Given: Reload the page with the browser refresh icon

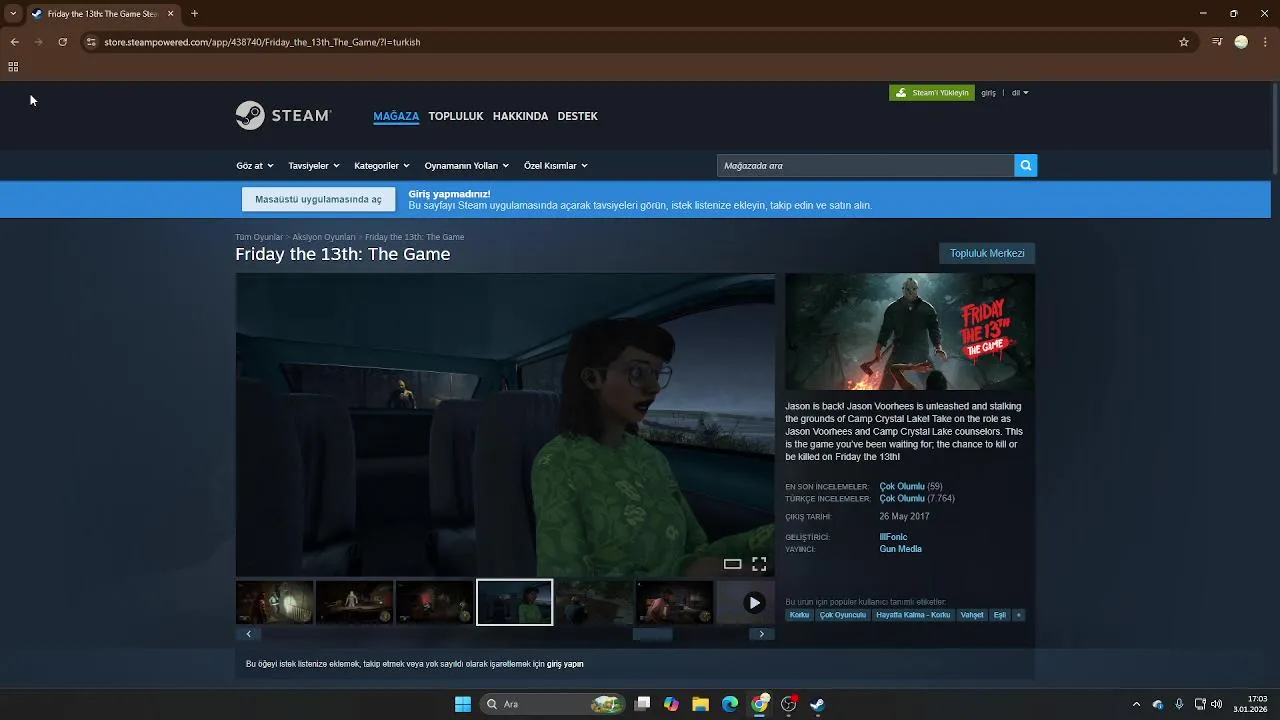Looking at the screenshot, I should pyautogui.click(x=62, y=42).
